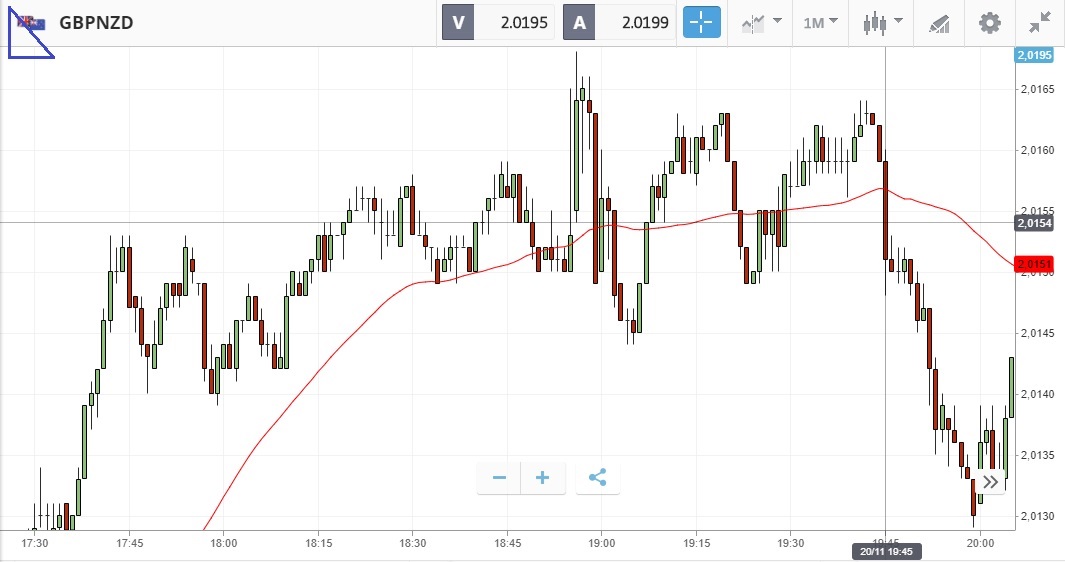Click the current price label 2,0195
The width and height of the screenshot is (1065, 562).
1034,56
